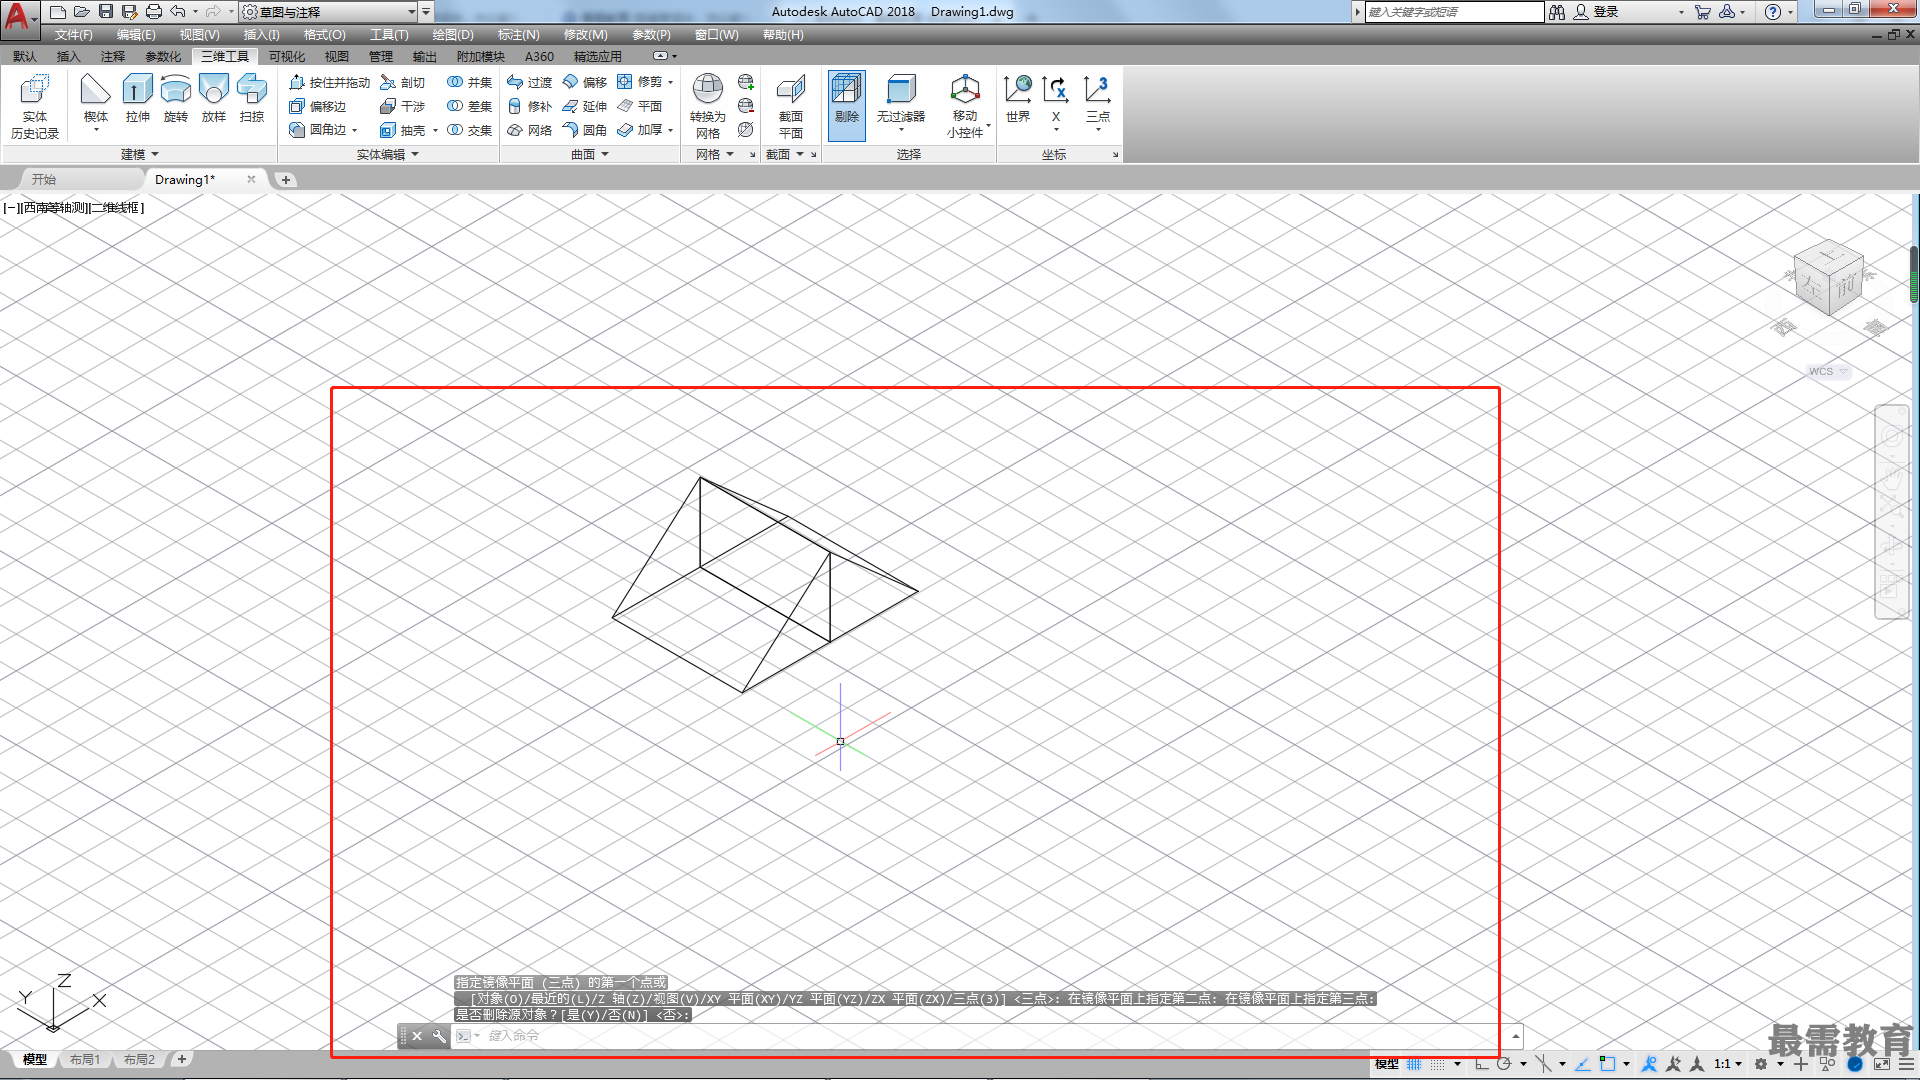Click the 移动小控件 move gizmo icon
The image size is (1920, 1080).
pos(965,106)
